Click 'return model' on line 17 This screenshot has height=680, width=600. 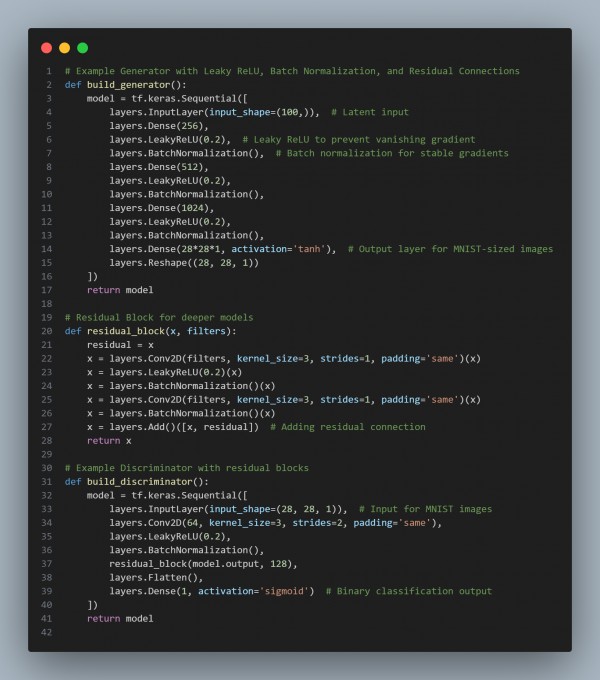[120, 290]
